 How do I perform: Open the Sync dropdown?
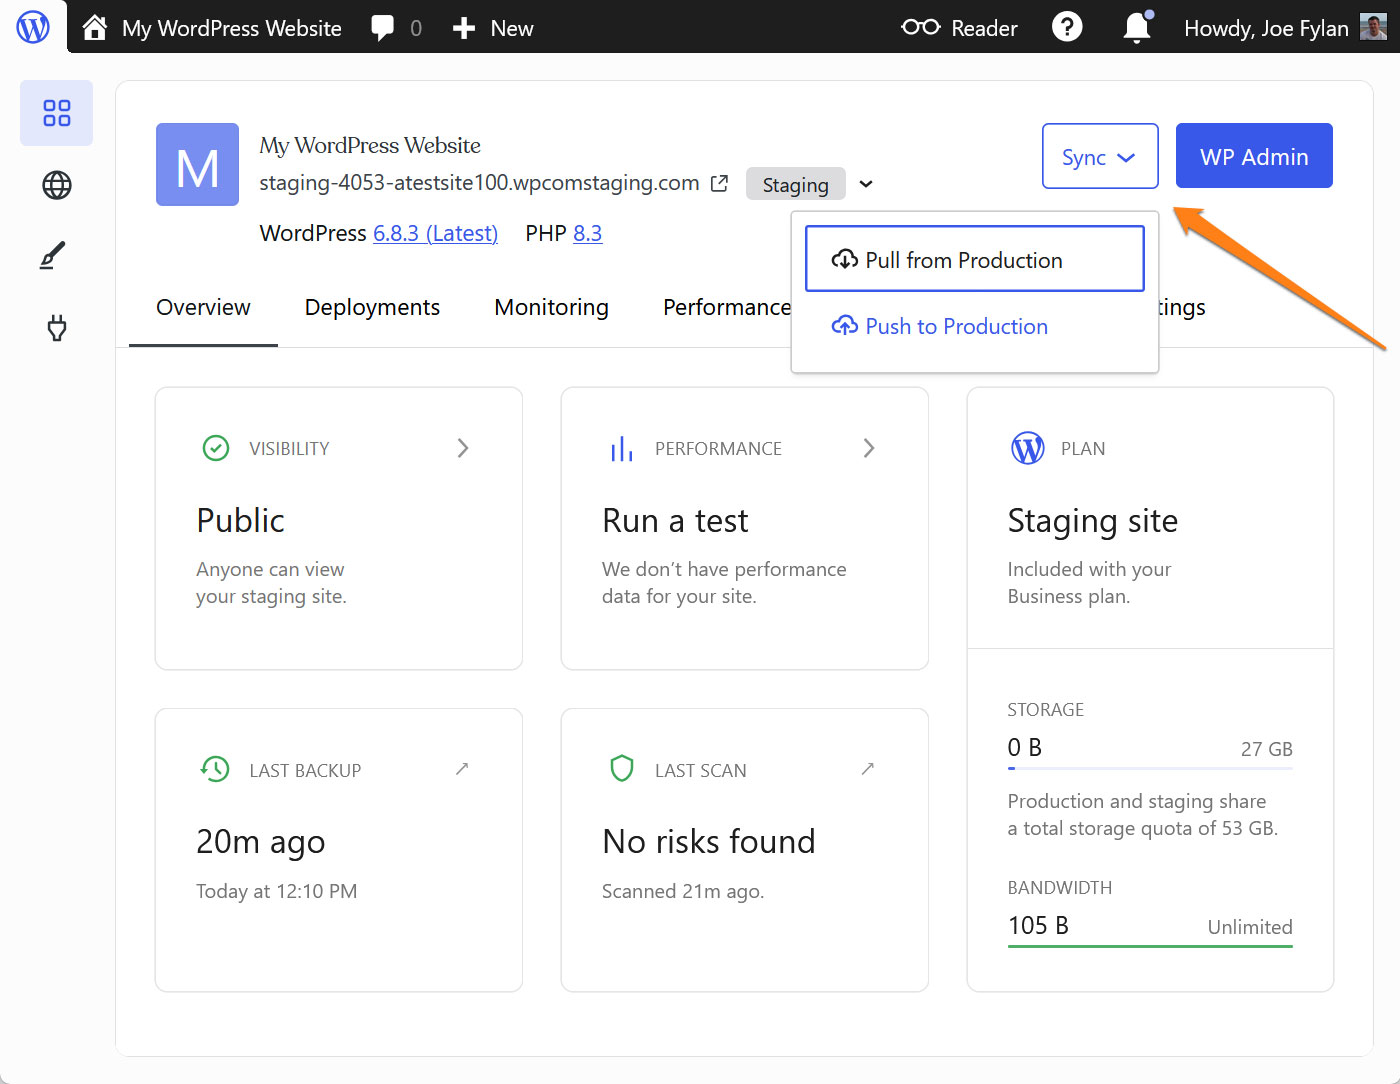(x=1100, y=156)
